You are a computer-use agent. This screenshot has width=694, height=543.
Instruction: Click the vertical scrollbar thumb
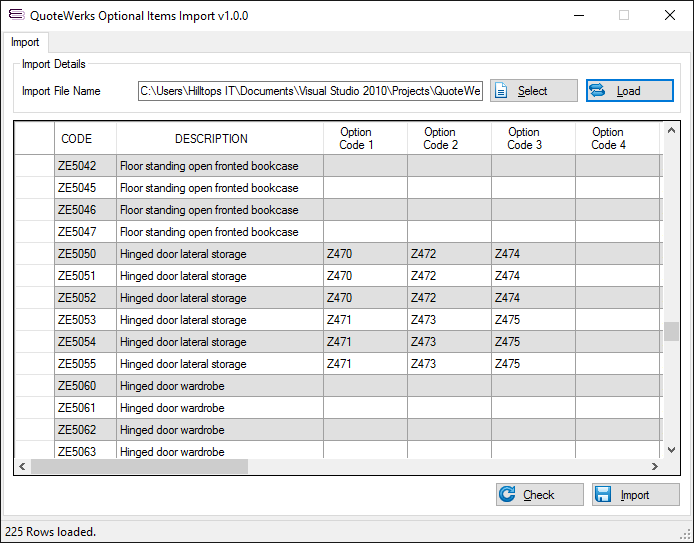click(672, 331)
